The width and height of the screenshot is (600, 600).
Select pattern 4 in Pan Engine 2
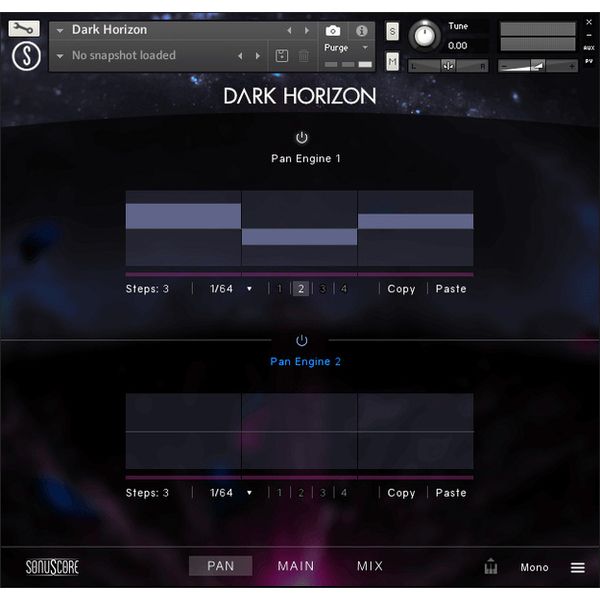coord(344,493)
